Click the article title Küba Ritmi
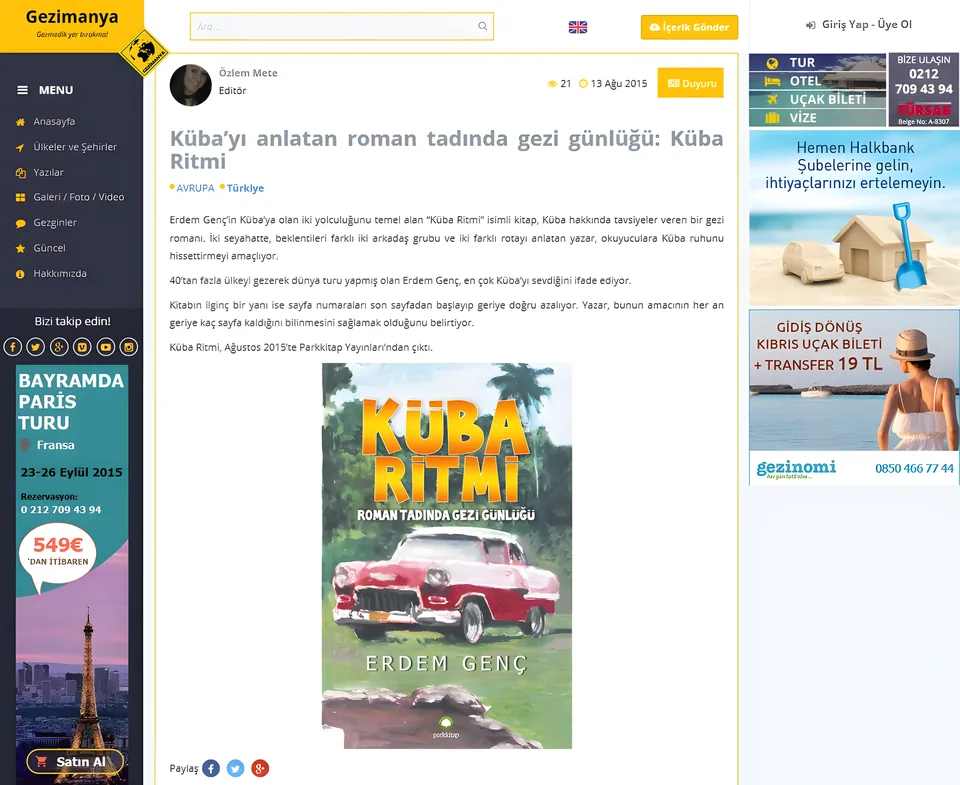 point(446,150)
